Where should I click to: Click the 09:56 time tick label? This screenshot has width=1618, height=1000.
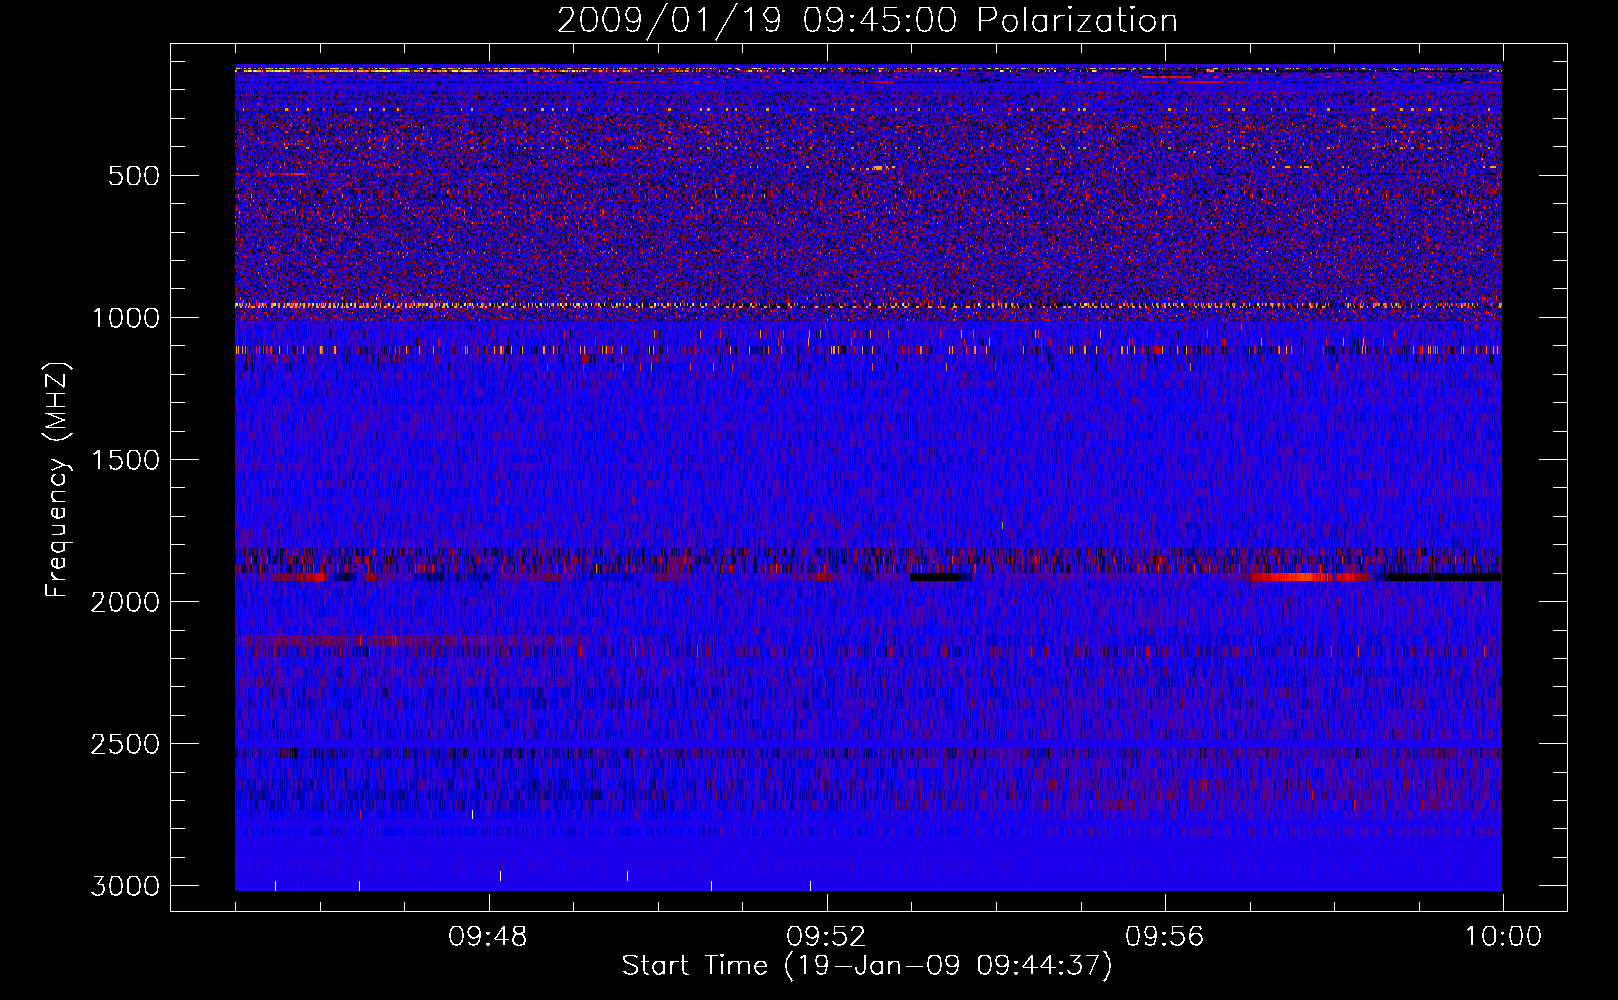point(1164,937)
